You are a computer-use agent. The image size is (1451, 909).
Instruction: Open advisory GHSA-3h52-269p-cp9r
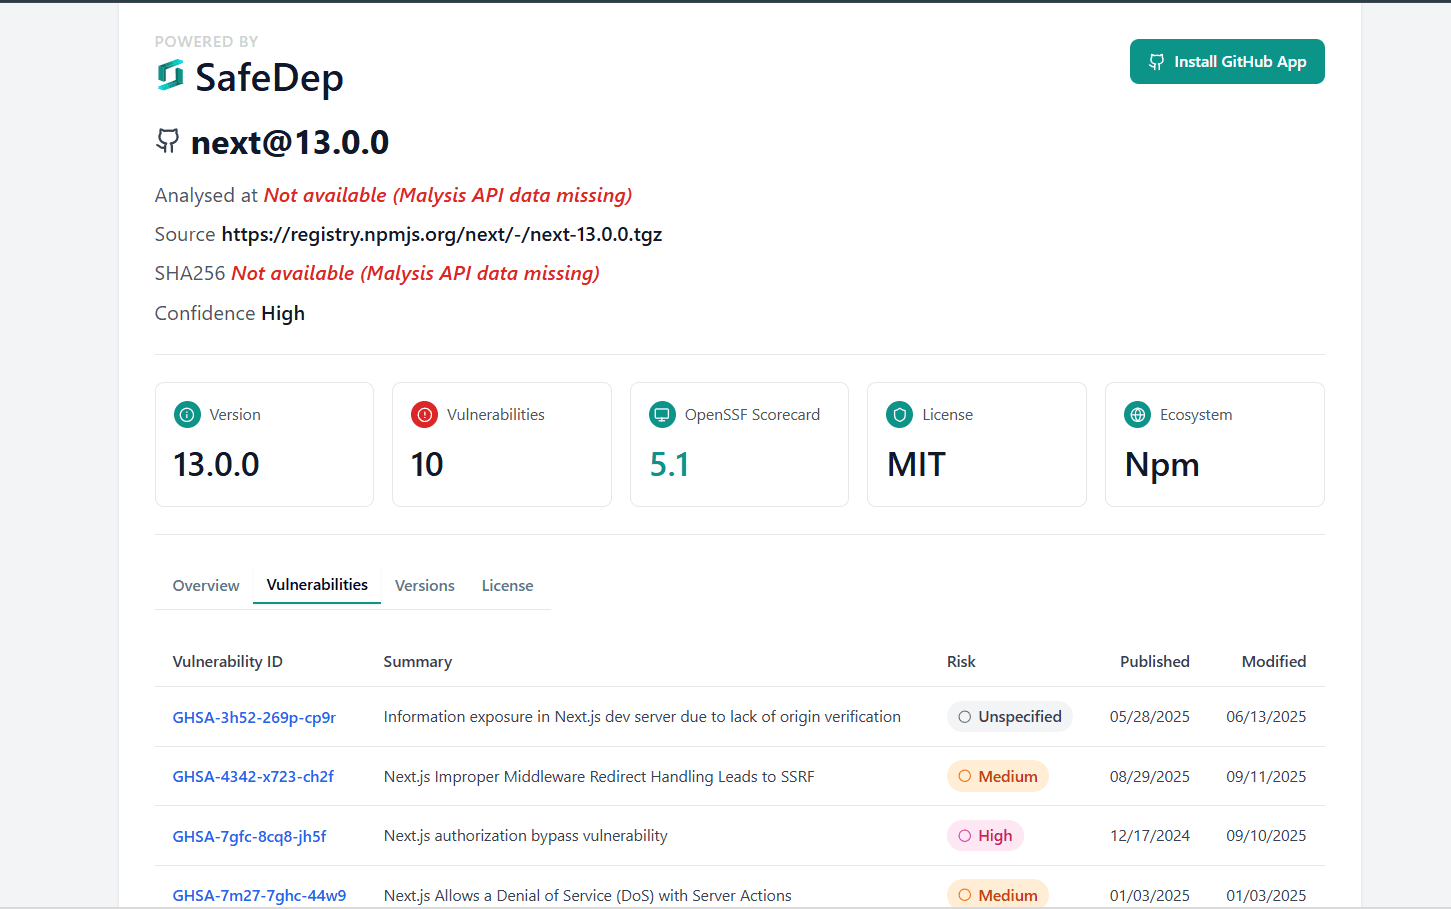click(254, 717)
